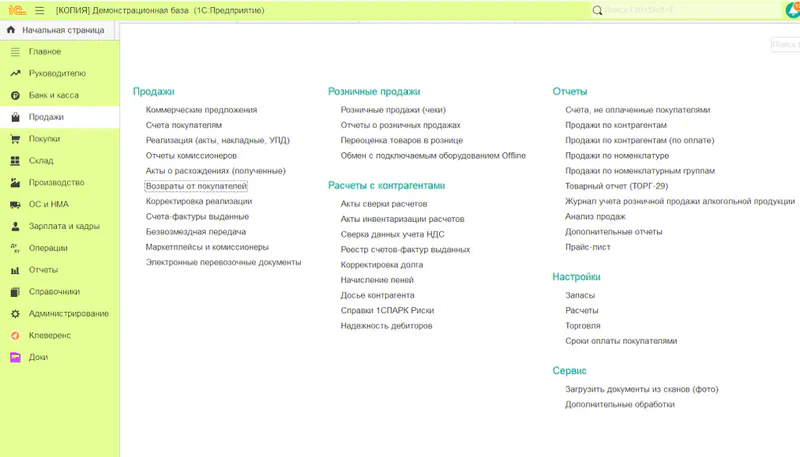The height and width of the screenshot is (457, 800).
Task: Click the Доки folder icon
Action: pyautogui.click(x=15, y=357)
